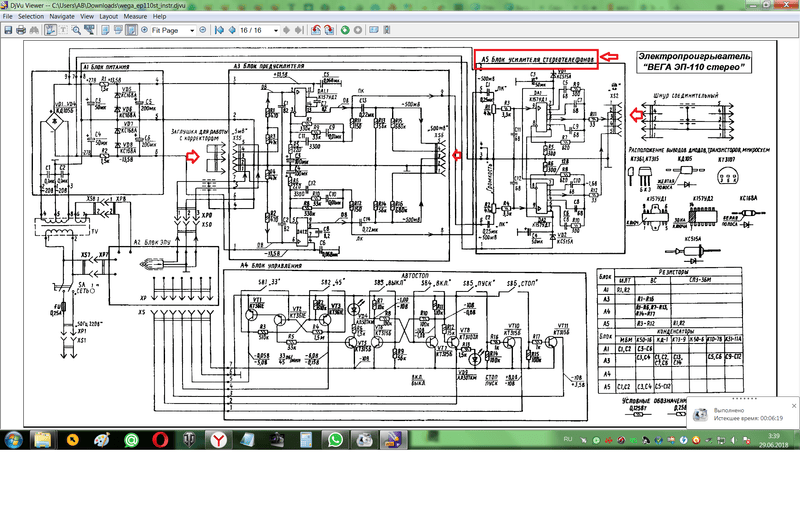Close the Выполнено notification popup
This screenshot has width=800, height=505.
tap(794, 406)
